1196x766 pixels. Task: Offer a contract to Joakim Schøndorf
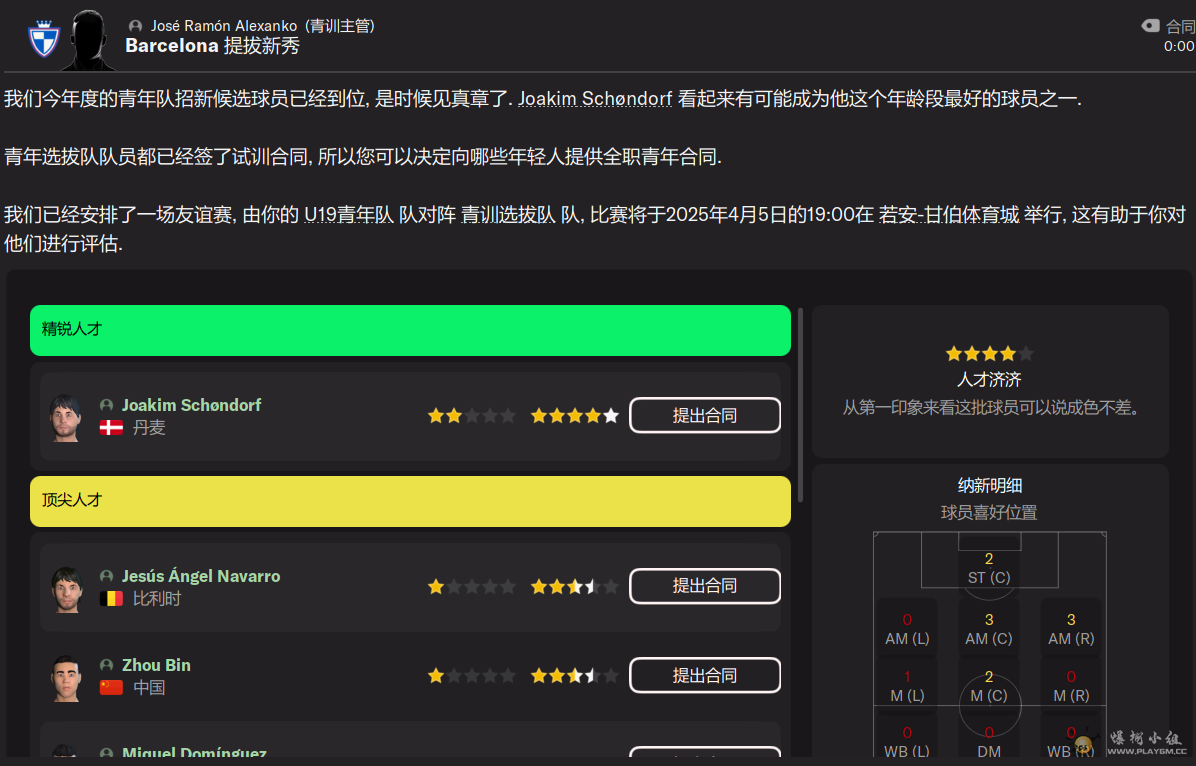[704, 416]
